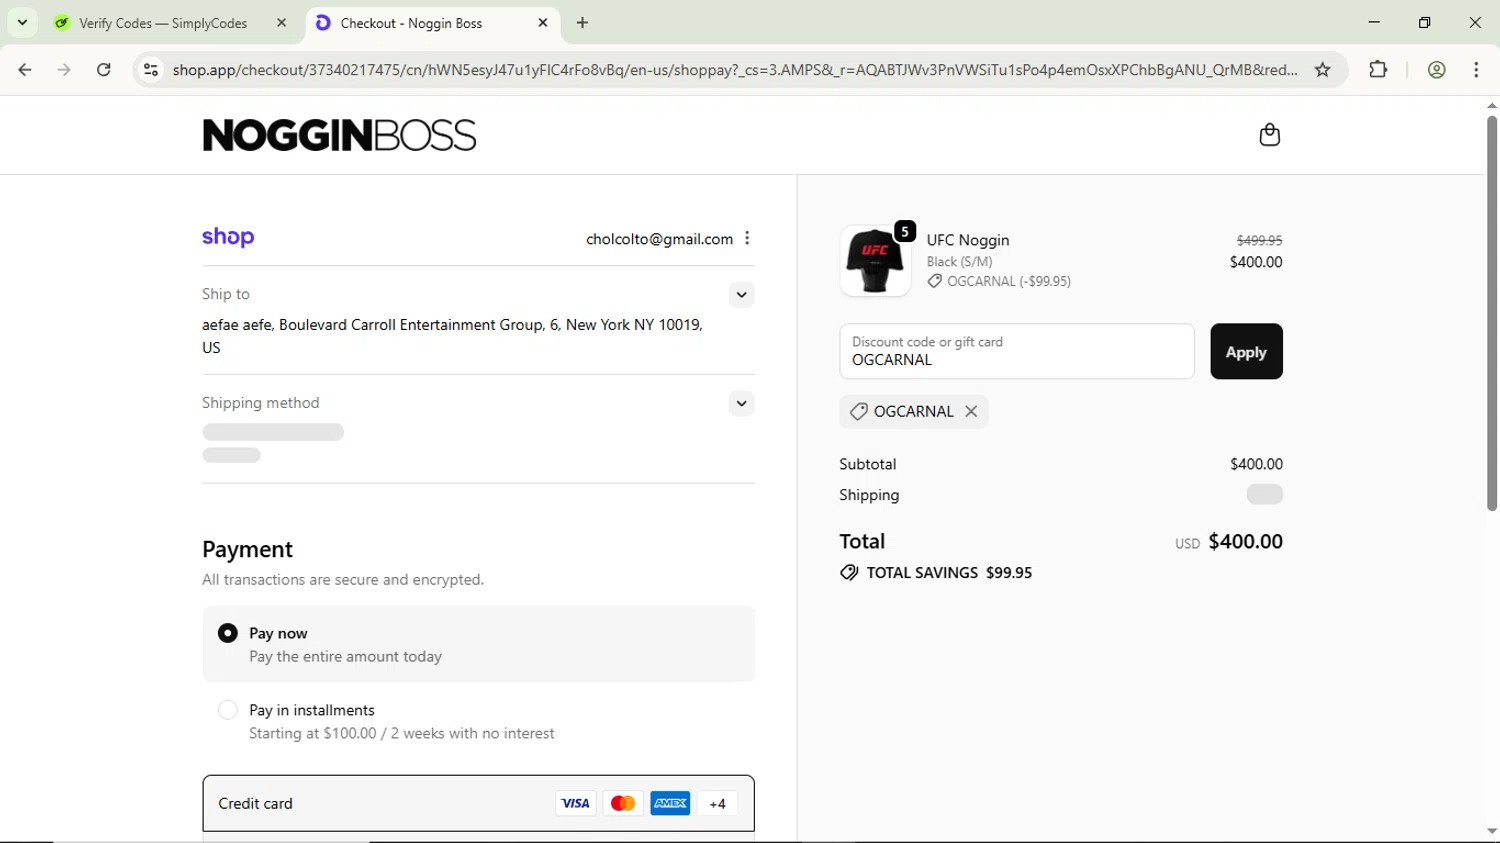Click the page vertical scrollbar
Viewport: 1500px width, 843px height.
click(x=1491, y=313)
